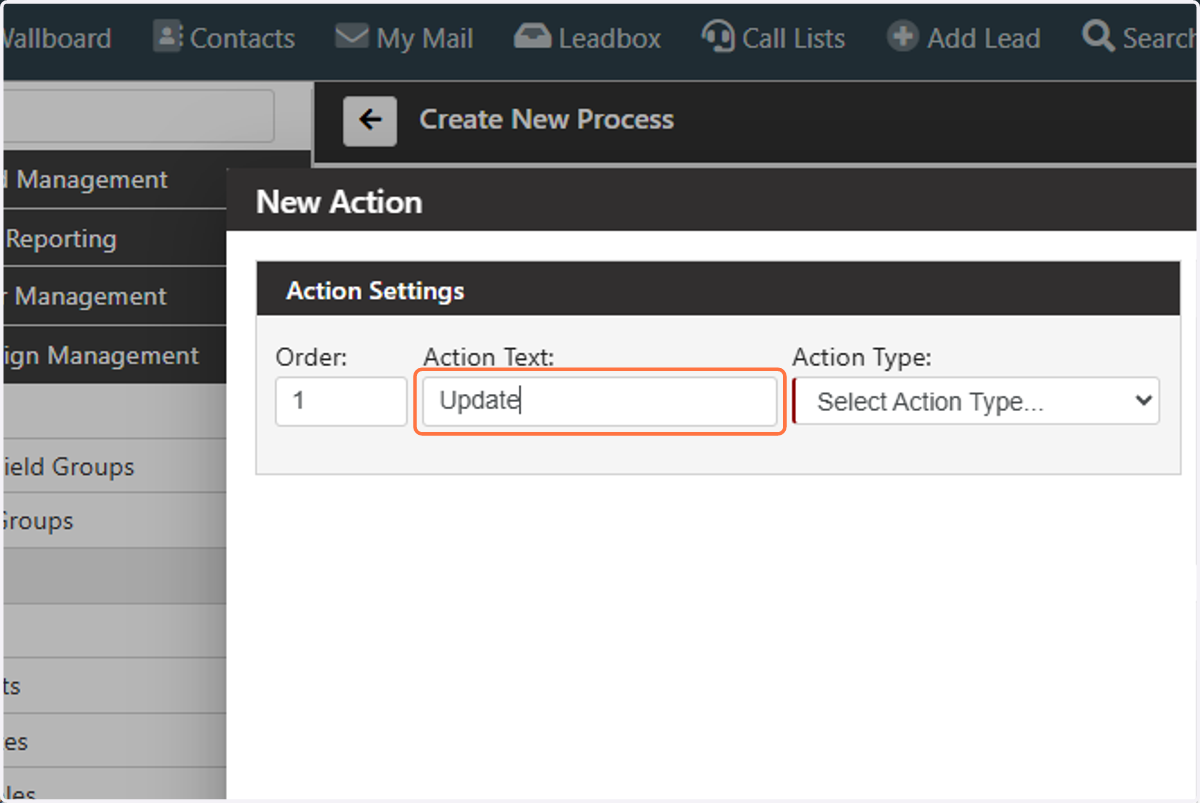Open the Wallboard item in the top bar
Viewport: 1200px width, 803px height.
[x=56, y=39]
